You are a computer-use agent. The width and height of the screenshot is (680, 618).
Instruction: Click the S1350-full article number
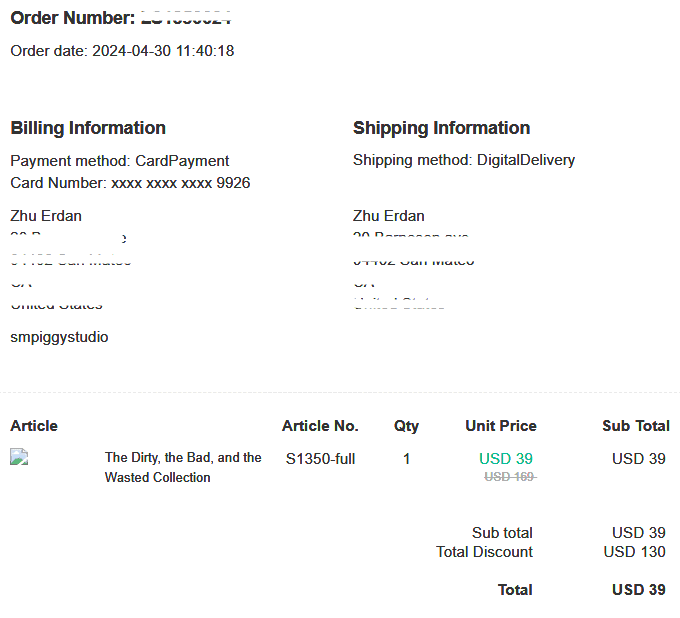pyautogui.click(x=320, y=459)
